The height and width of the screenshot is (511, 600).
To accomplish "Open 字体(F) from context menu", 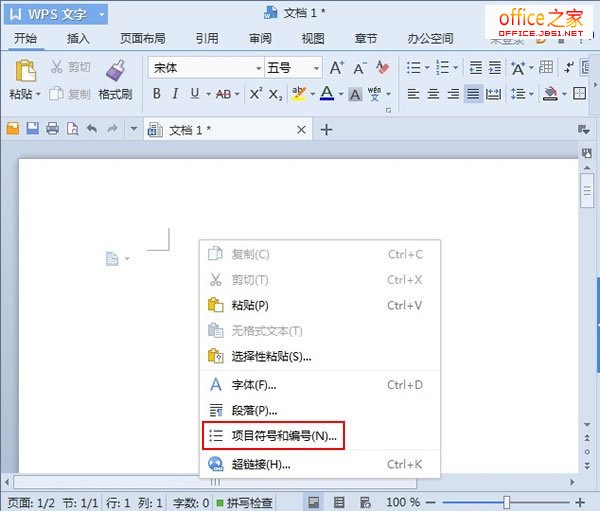I will [x=320, y=385].
